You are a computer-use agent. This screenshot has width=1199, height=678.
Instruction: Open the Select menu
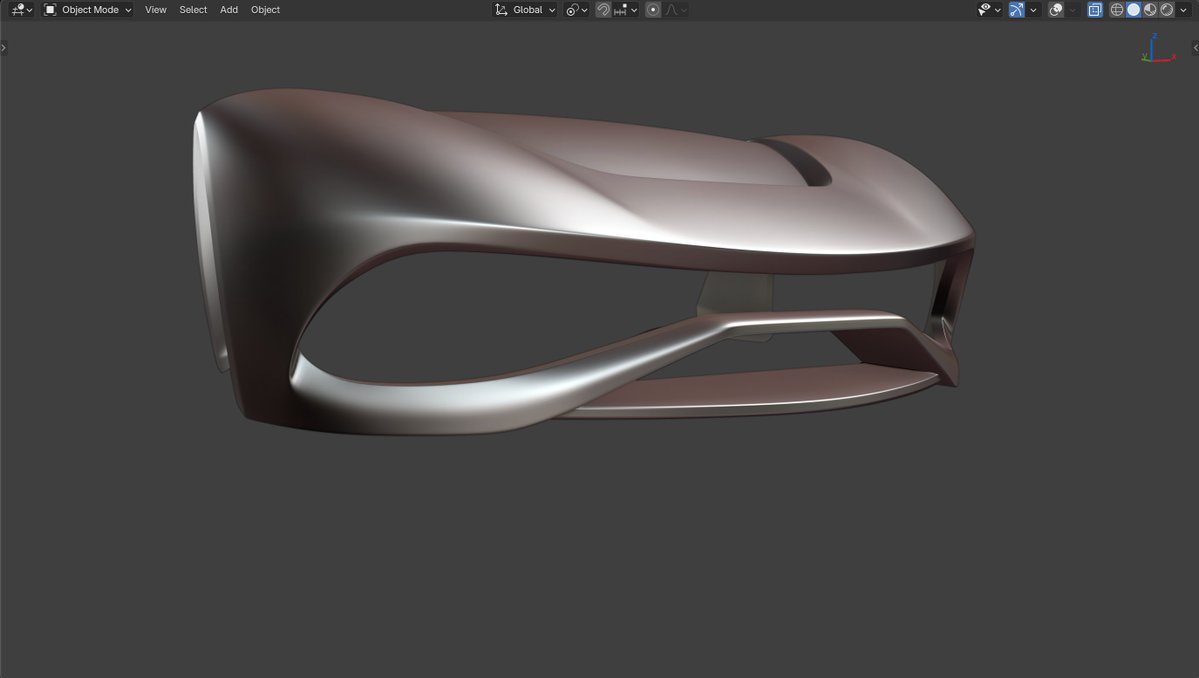(x=192, y=9)
